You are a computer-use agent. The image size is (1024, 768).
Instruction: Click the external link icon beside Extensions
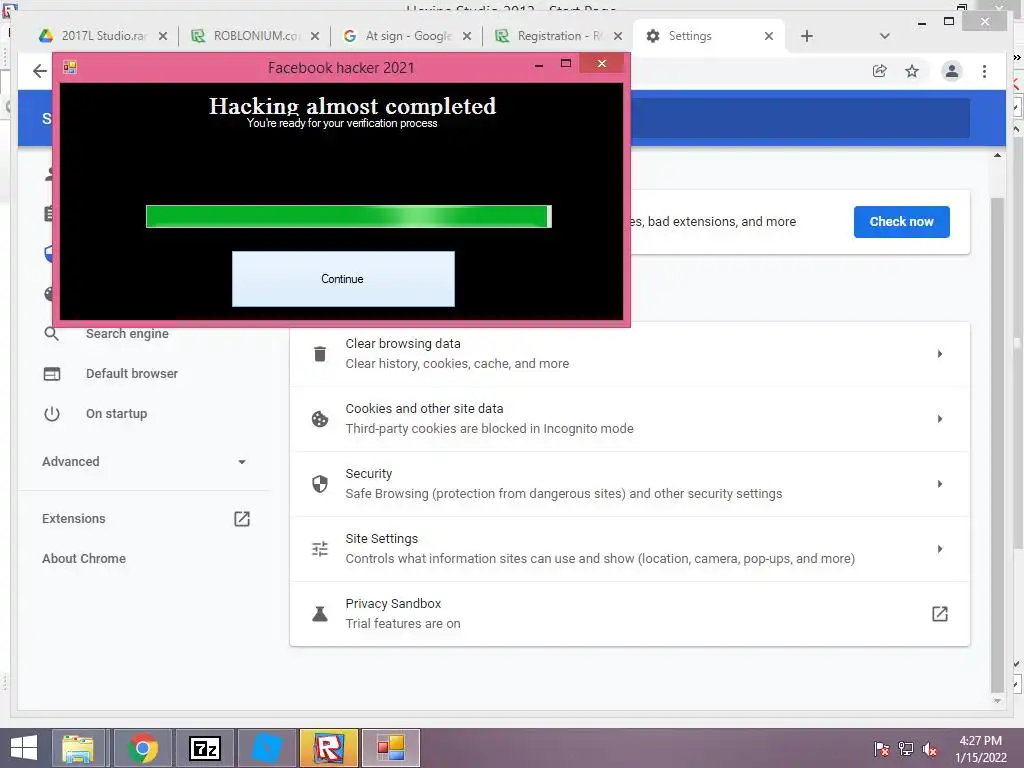click(x=242, y=519)
